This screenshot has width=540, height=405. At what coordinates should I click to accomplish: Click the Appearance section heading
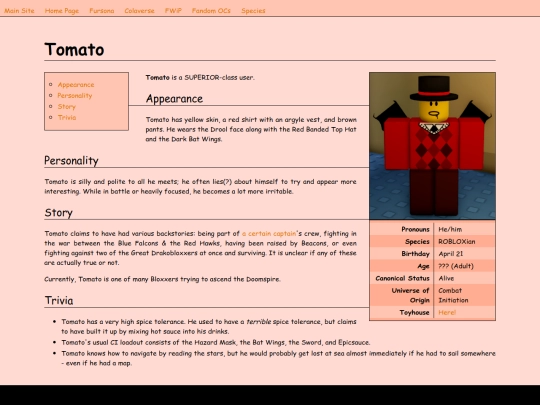[x=174, y=99]
